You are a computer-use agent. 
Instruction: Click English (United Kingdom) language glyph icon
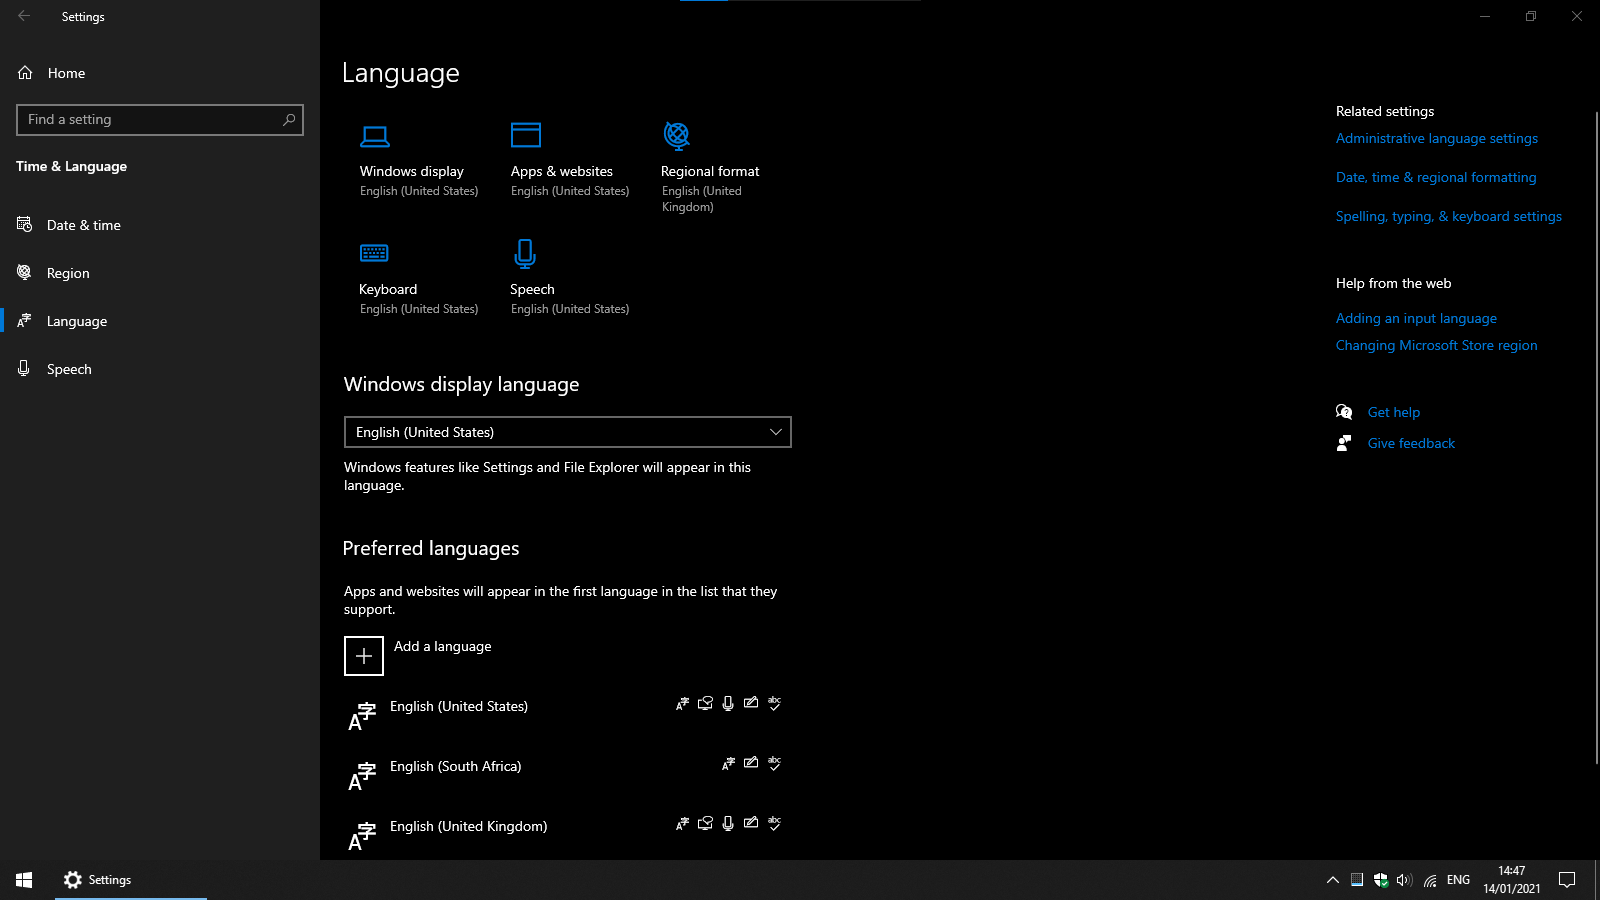pos(362,836)
